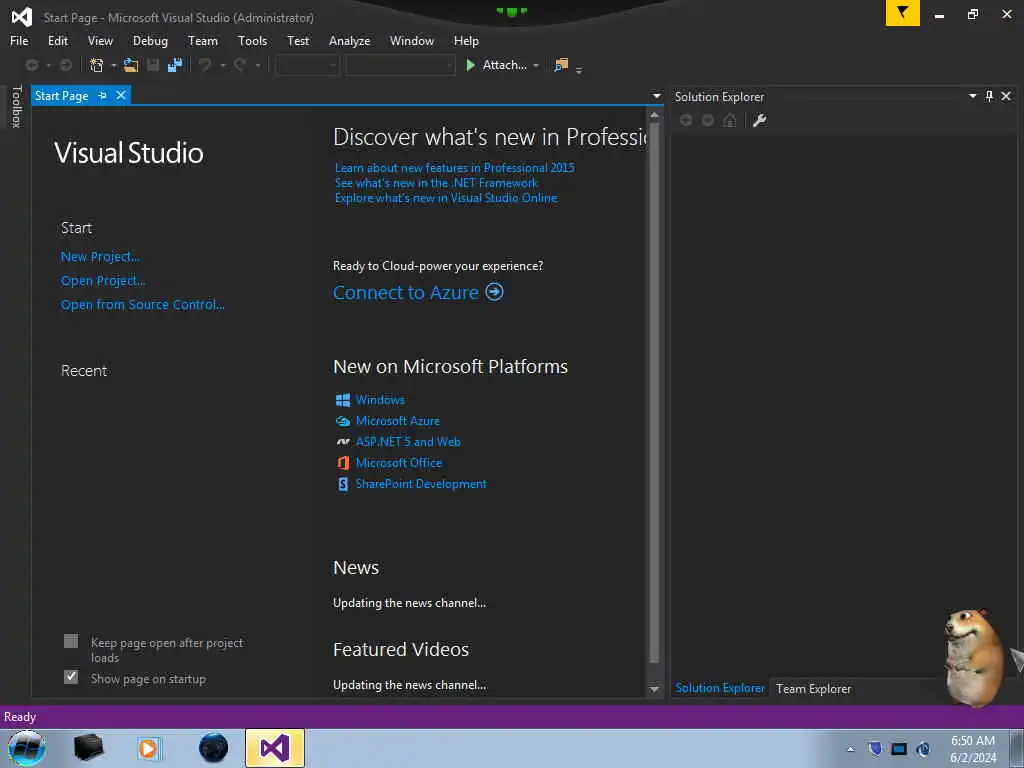Pin the Start Page tab
The height and width of the screenshot is (768, 1024).
coord(103,95)
